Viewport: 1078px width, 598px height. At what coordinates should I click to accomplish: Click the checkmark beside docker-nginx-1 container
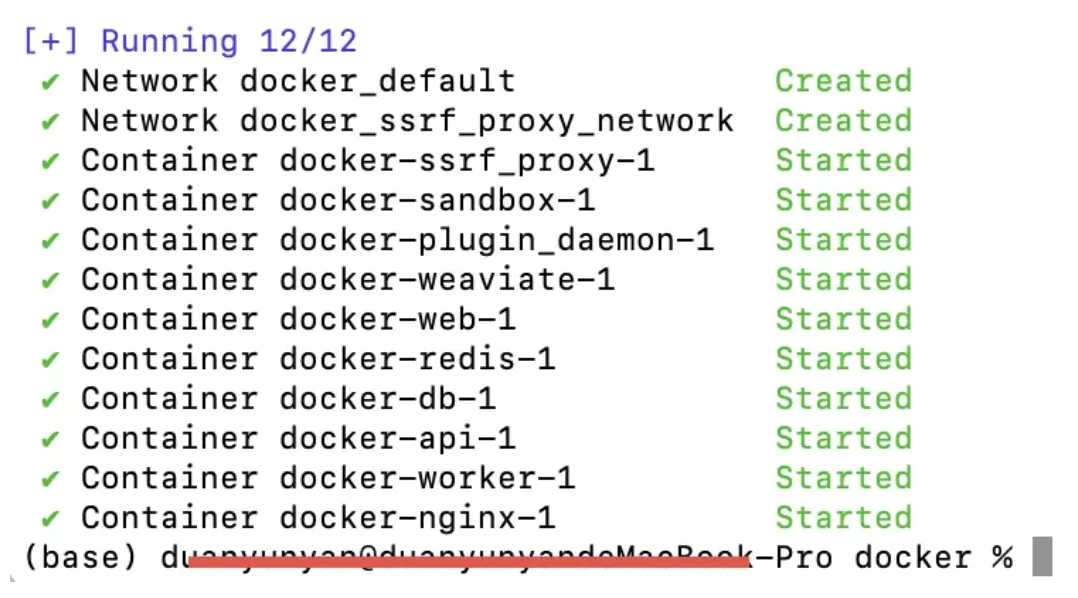click(50, 518)
